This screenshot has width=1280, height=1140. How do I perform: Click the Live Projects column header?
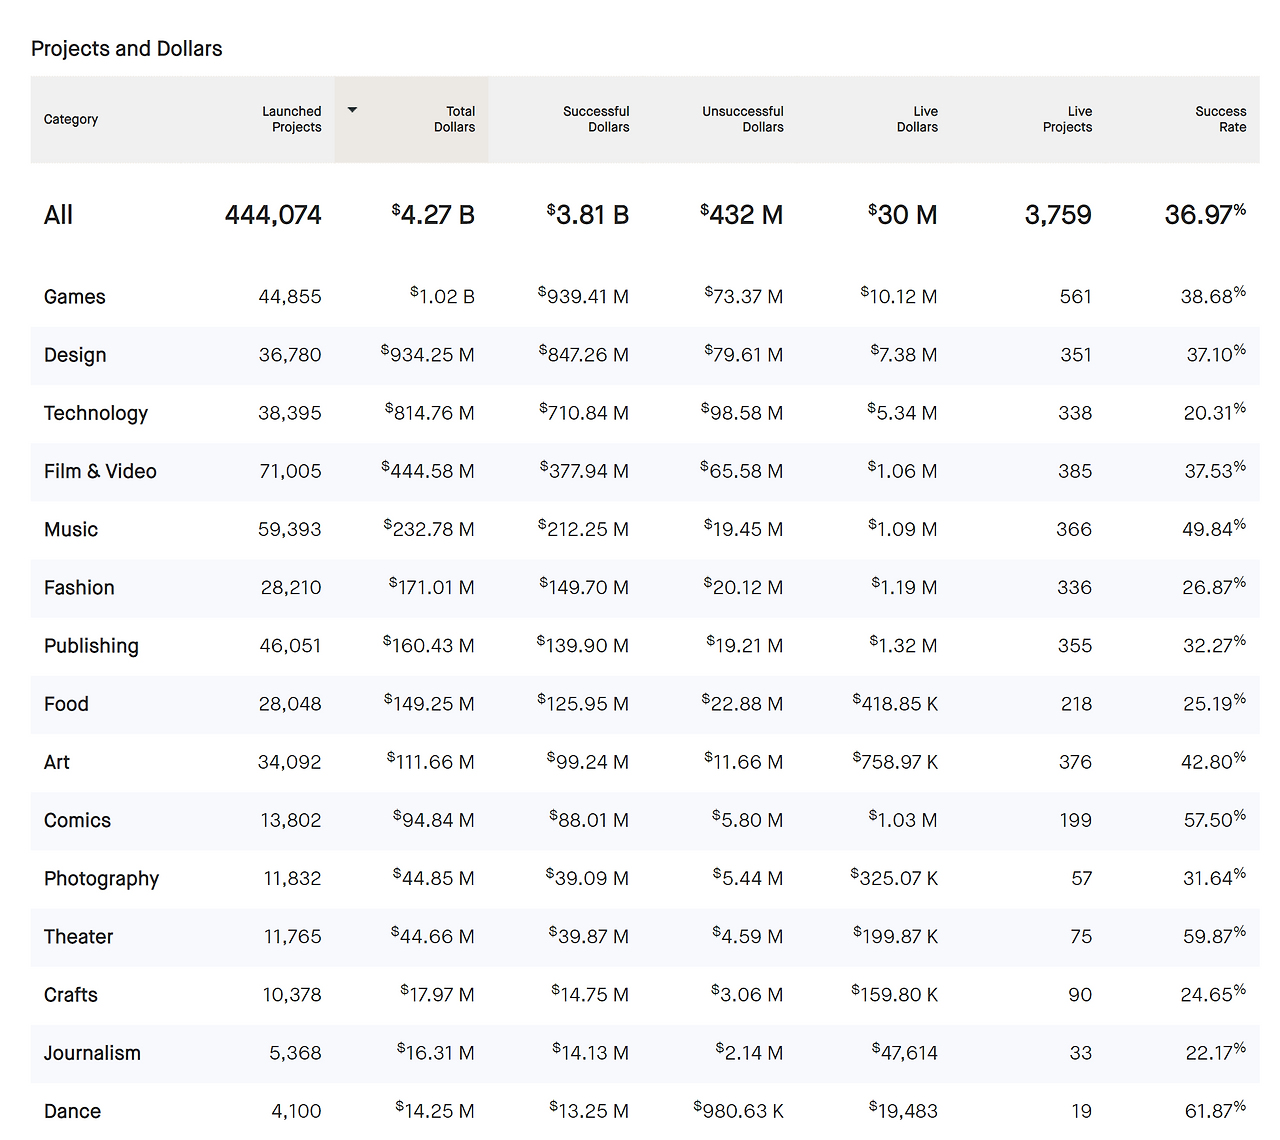tap(1067, 119)
